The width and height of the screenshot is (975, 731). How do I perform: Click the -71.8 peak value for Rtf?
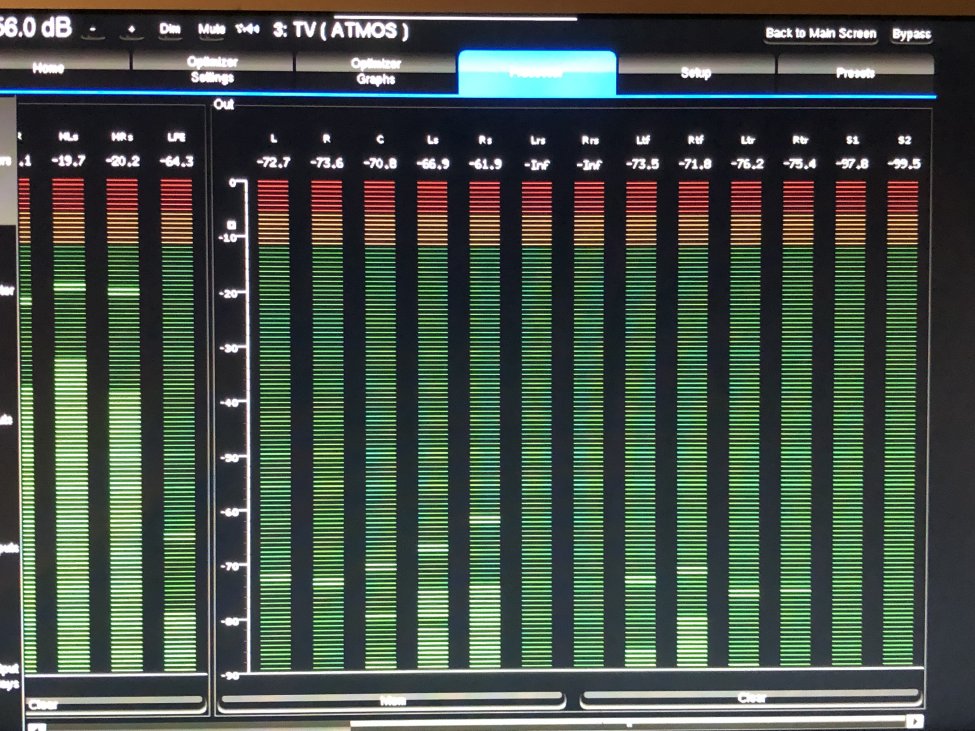click(x=695, y=164)
